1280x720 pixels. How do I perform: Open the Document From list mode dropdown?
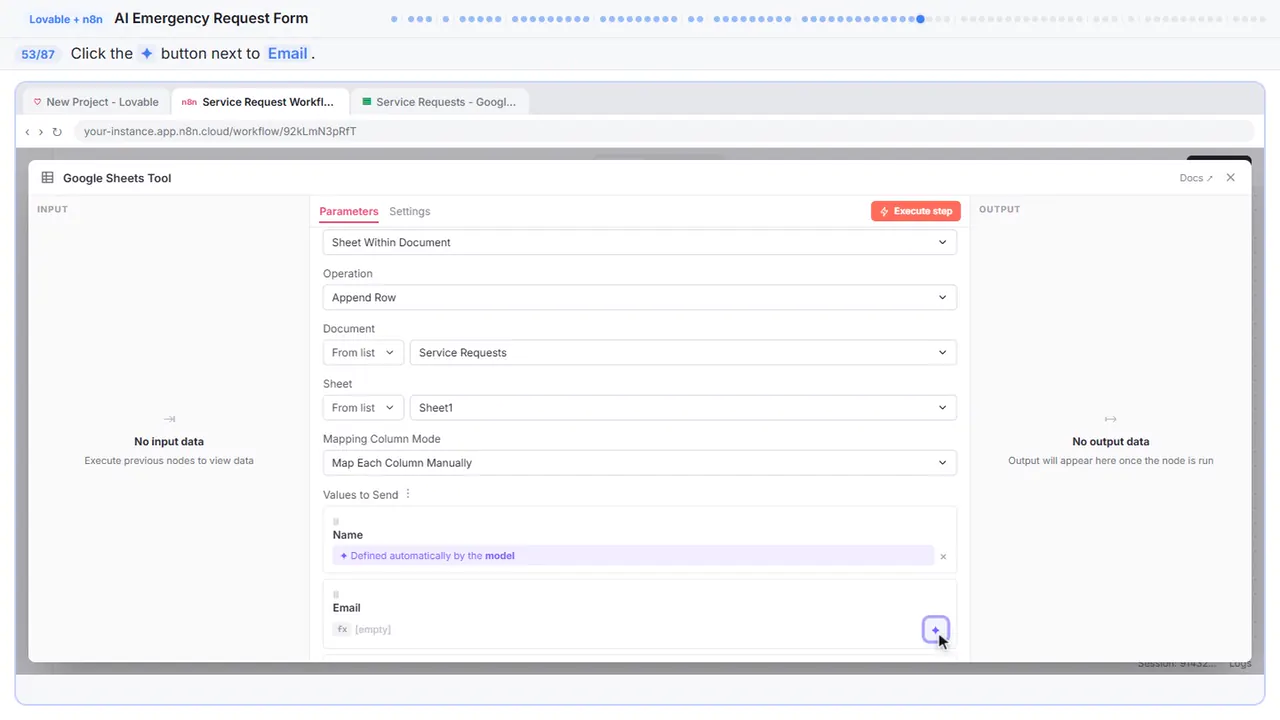tap(363, 352)
